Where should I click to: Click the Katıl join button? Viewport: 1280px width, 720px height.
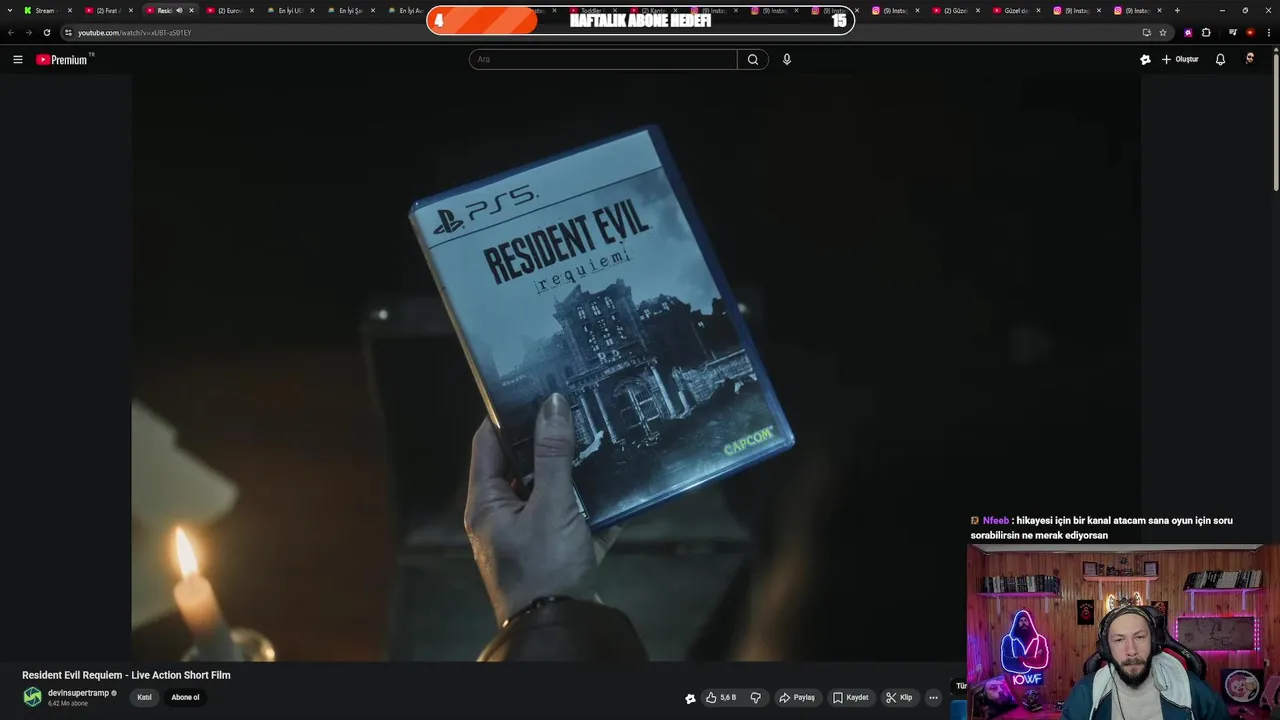pyautogui.click(x=144, y=698)
